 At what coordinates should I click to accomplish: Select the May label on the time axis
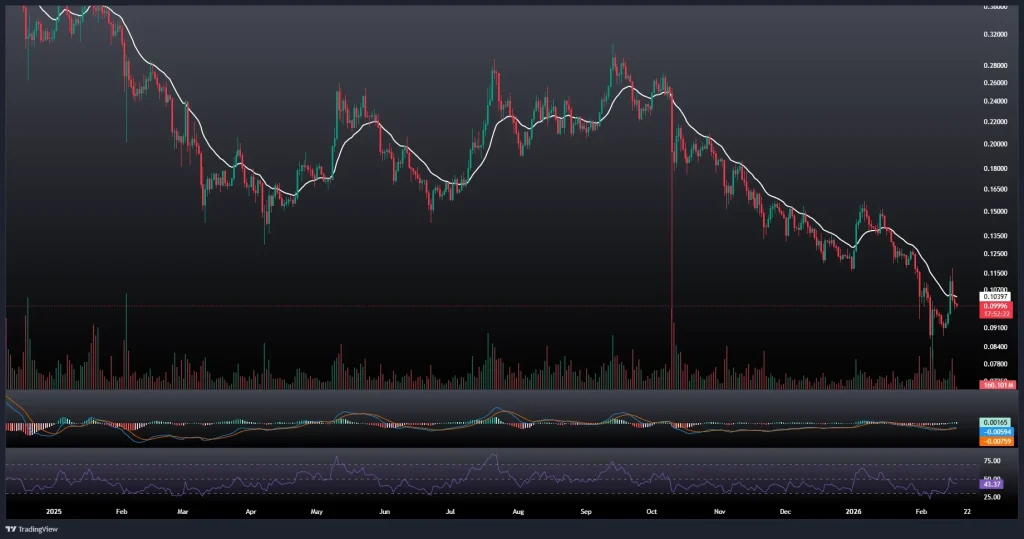tap(317, 510)
